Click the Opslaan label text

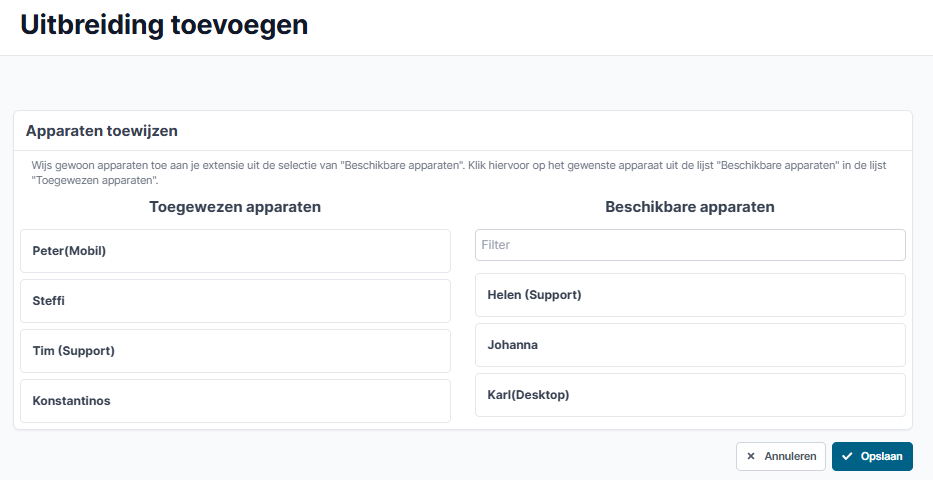(x=881, y=456)
